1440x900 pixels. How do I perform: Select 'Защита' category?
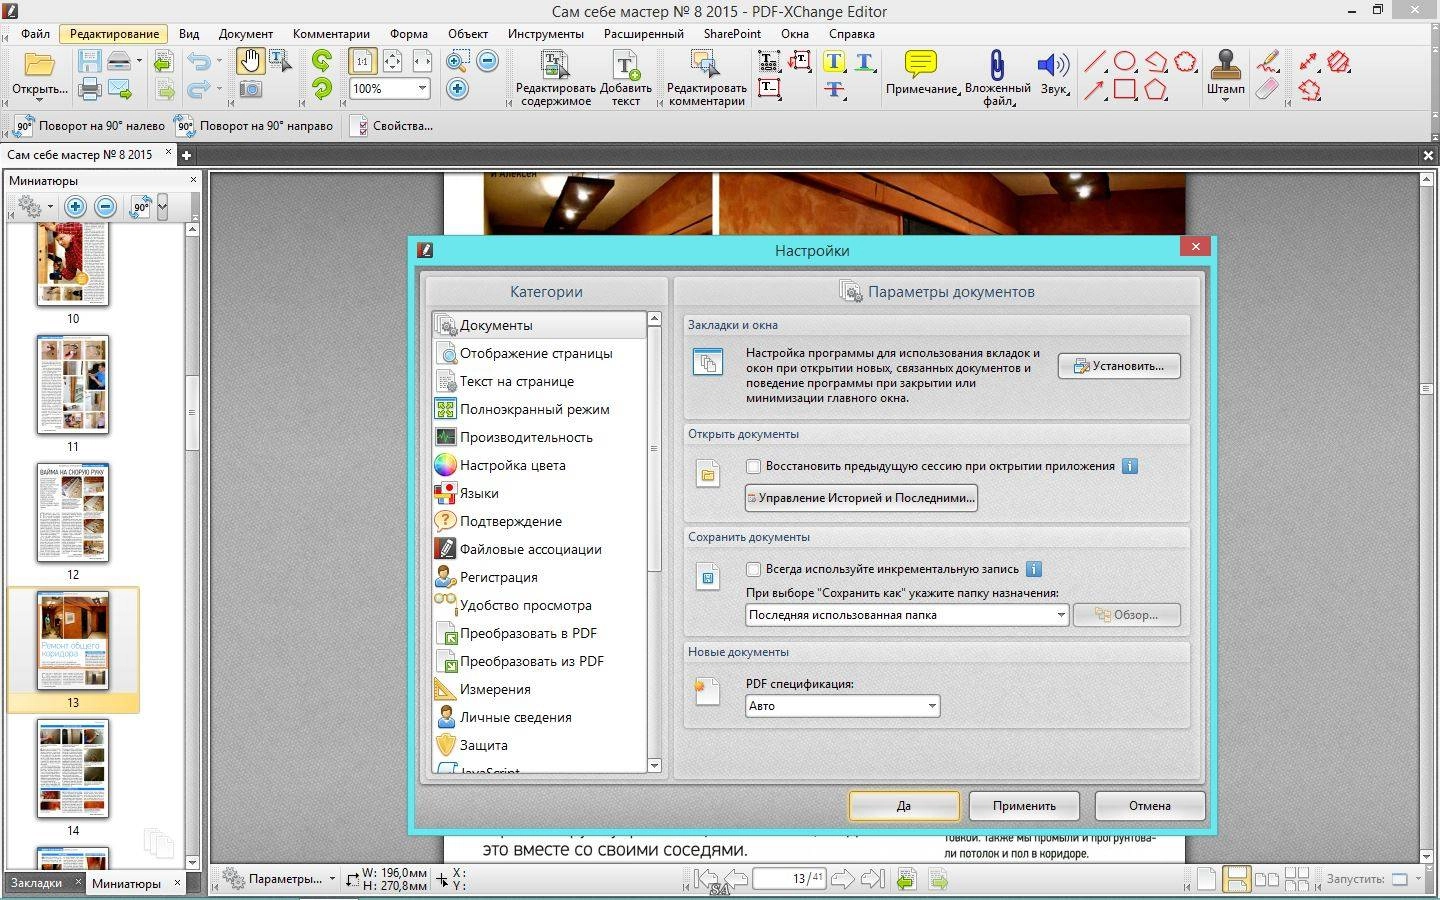click(540, 745)
